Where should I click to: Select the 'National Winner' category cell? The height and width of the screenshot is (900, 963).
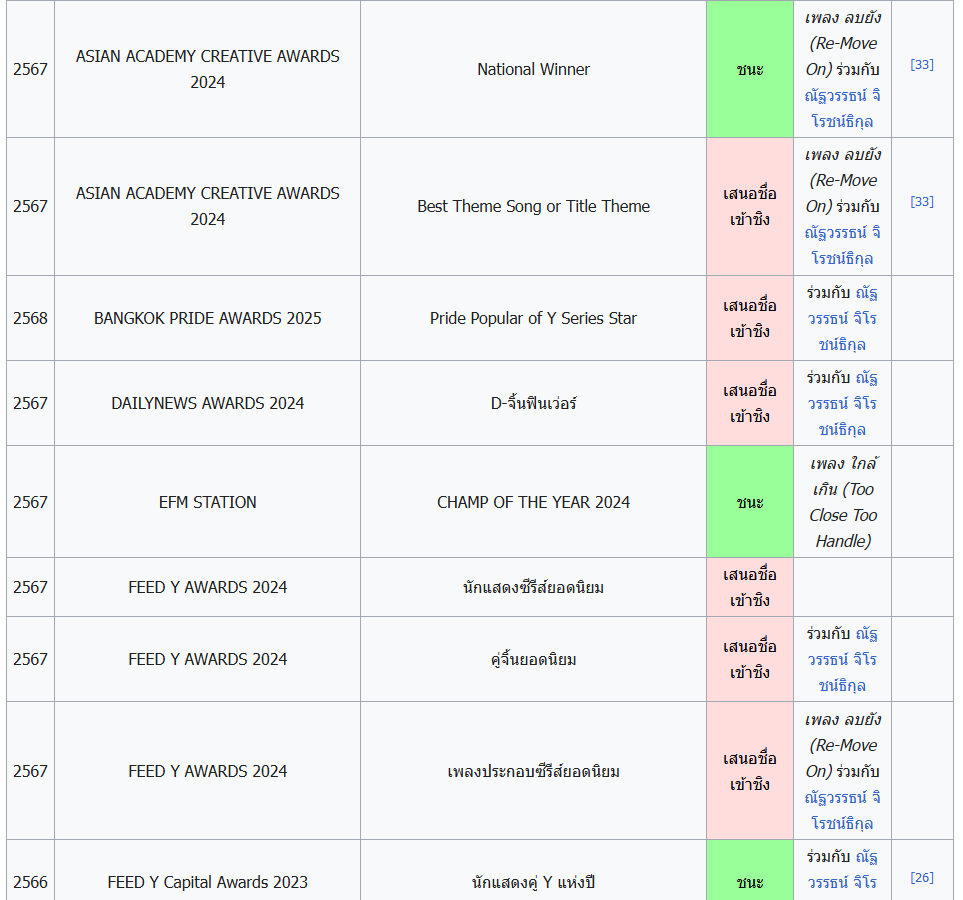tap(533, 69)
